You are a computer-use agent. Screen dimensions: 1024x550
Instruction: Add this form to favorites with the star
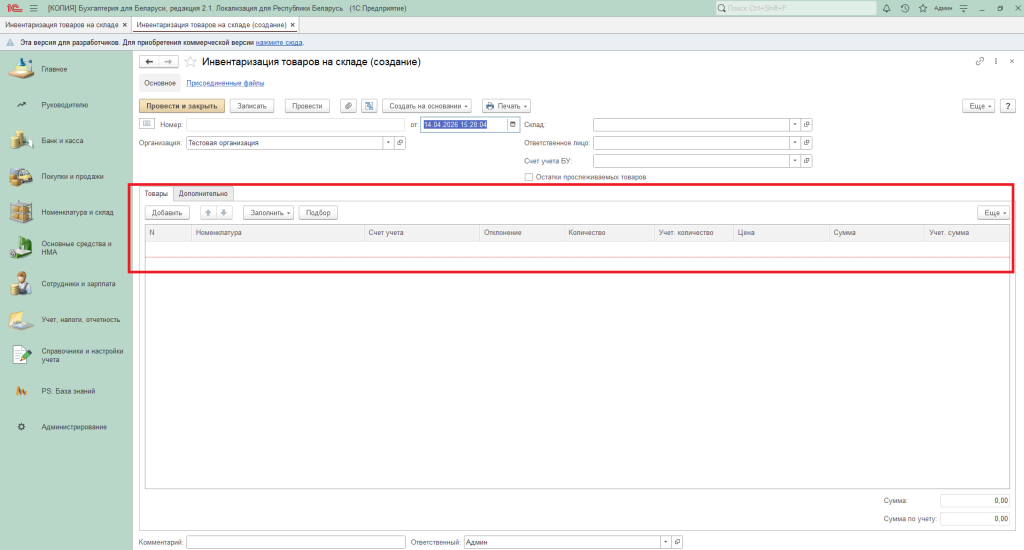click(x=191, y=62)
